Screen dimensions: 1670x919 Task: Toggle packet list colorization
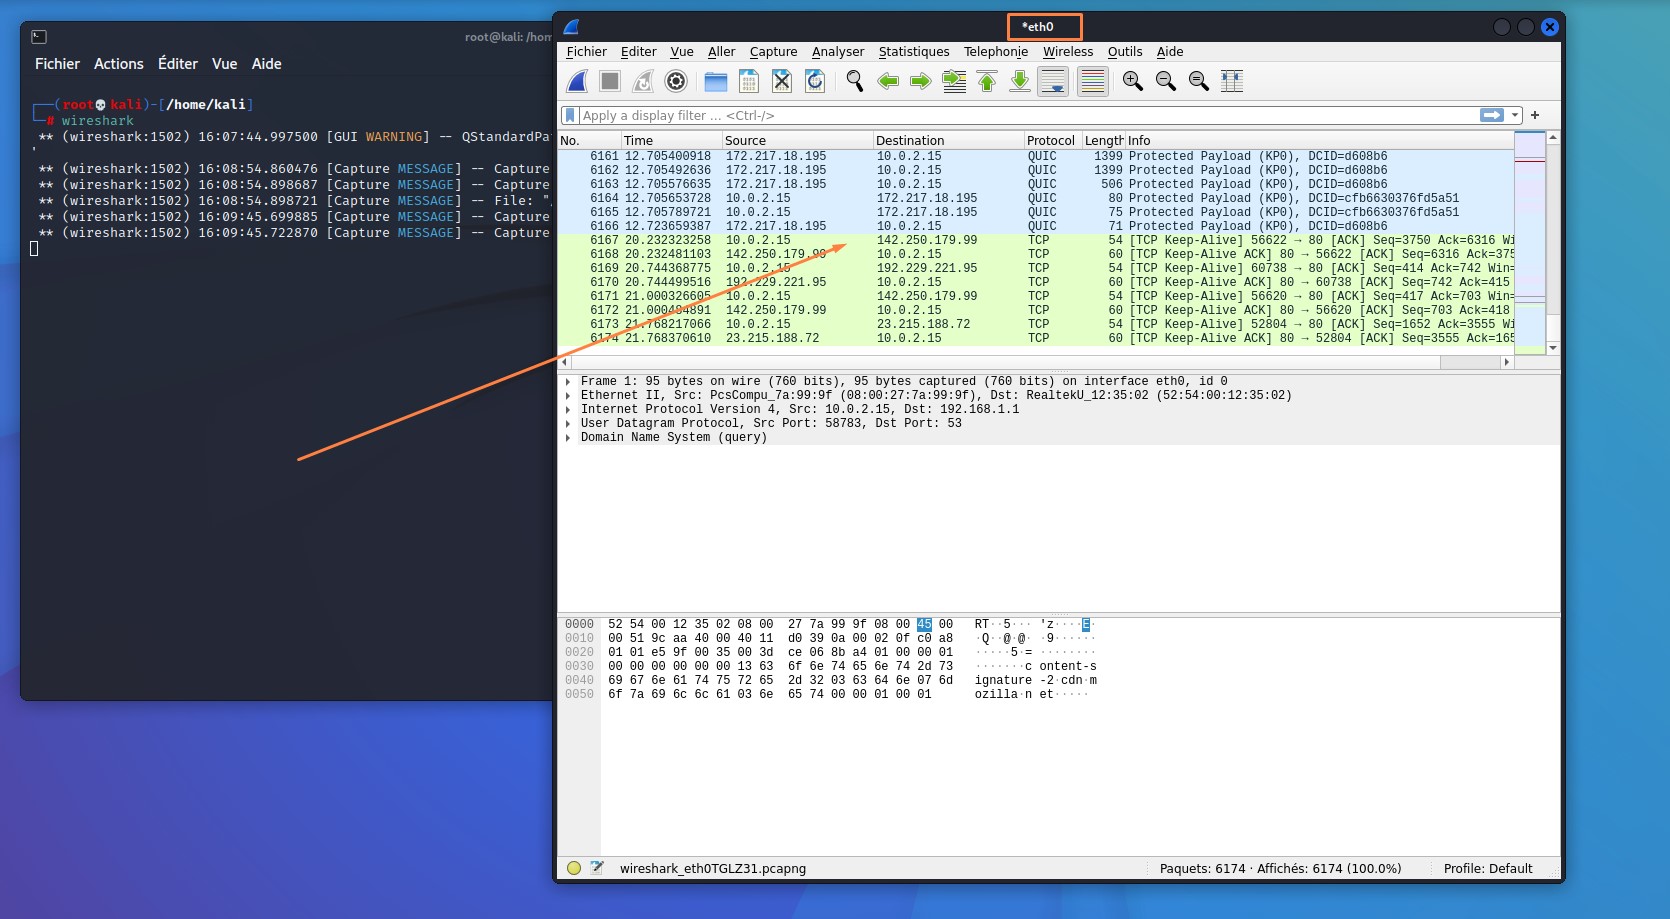1091,81
